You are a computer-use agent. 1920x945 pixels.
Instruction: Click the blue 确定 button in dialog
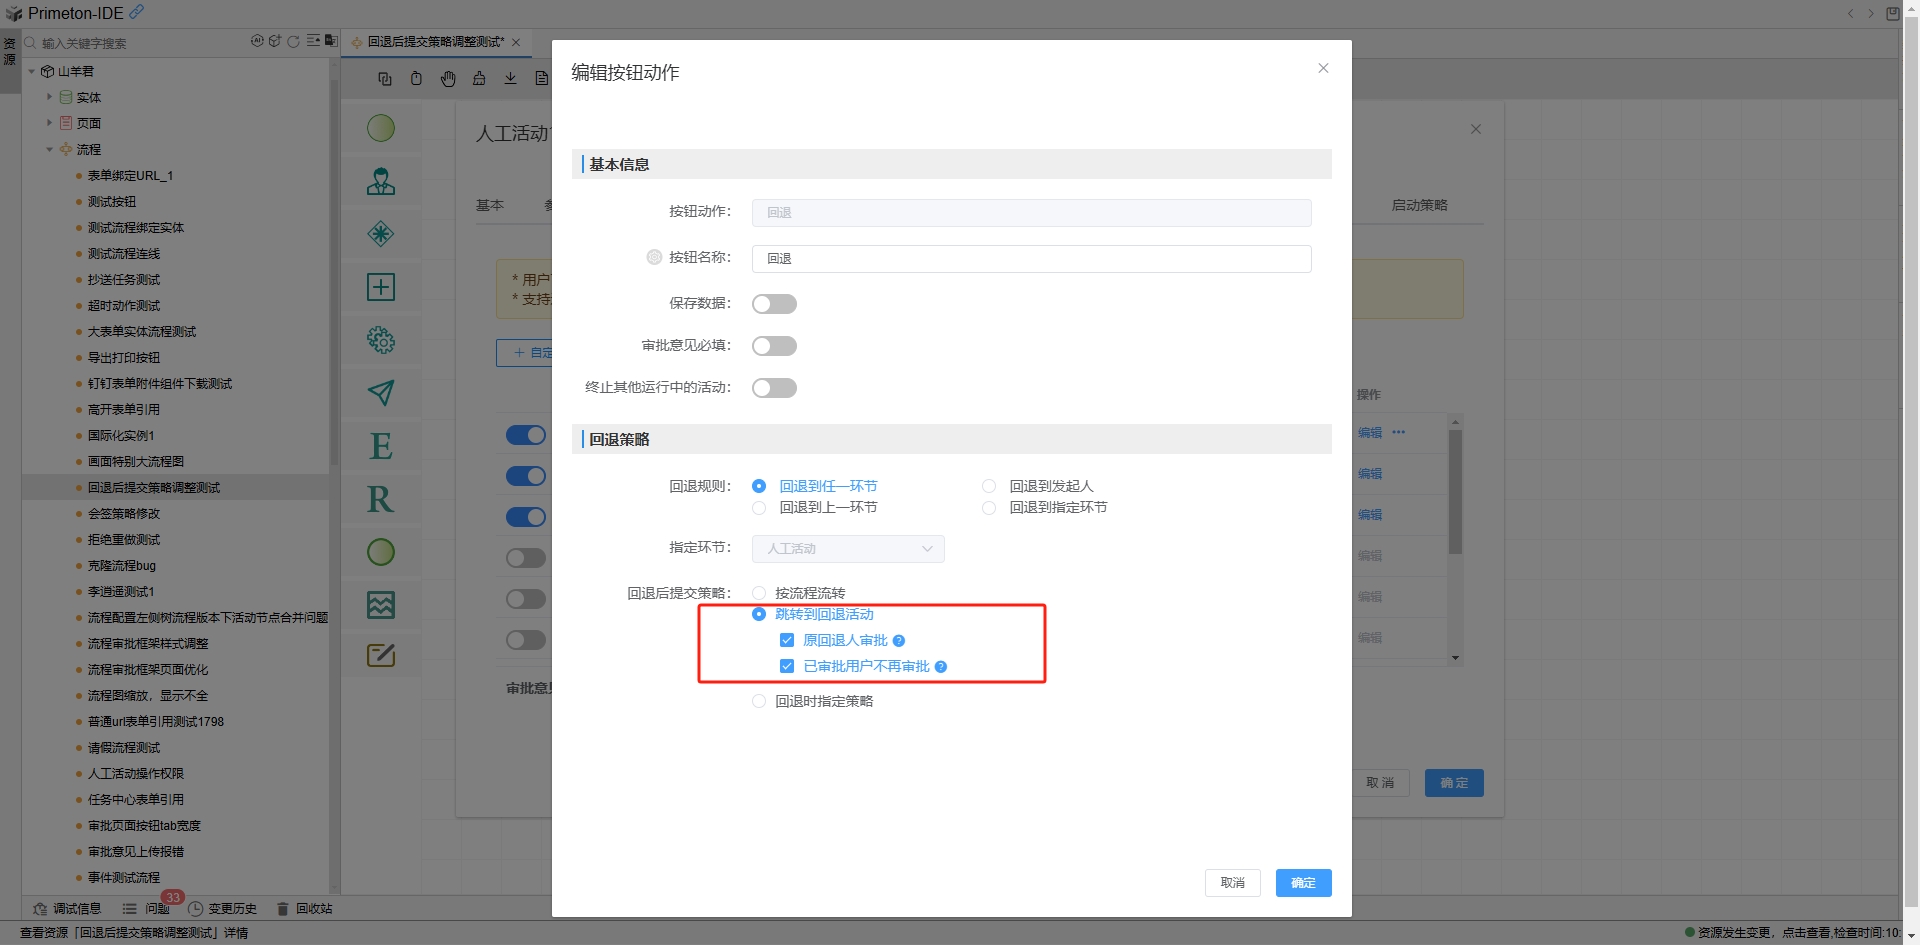[1303, 883]
